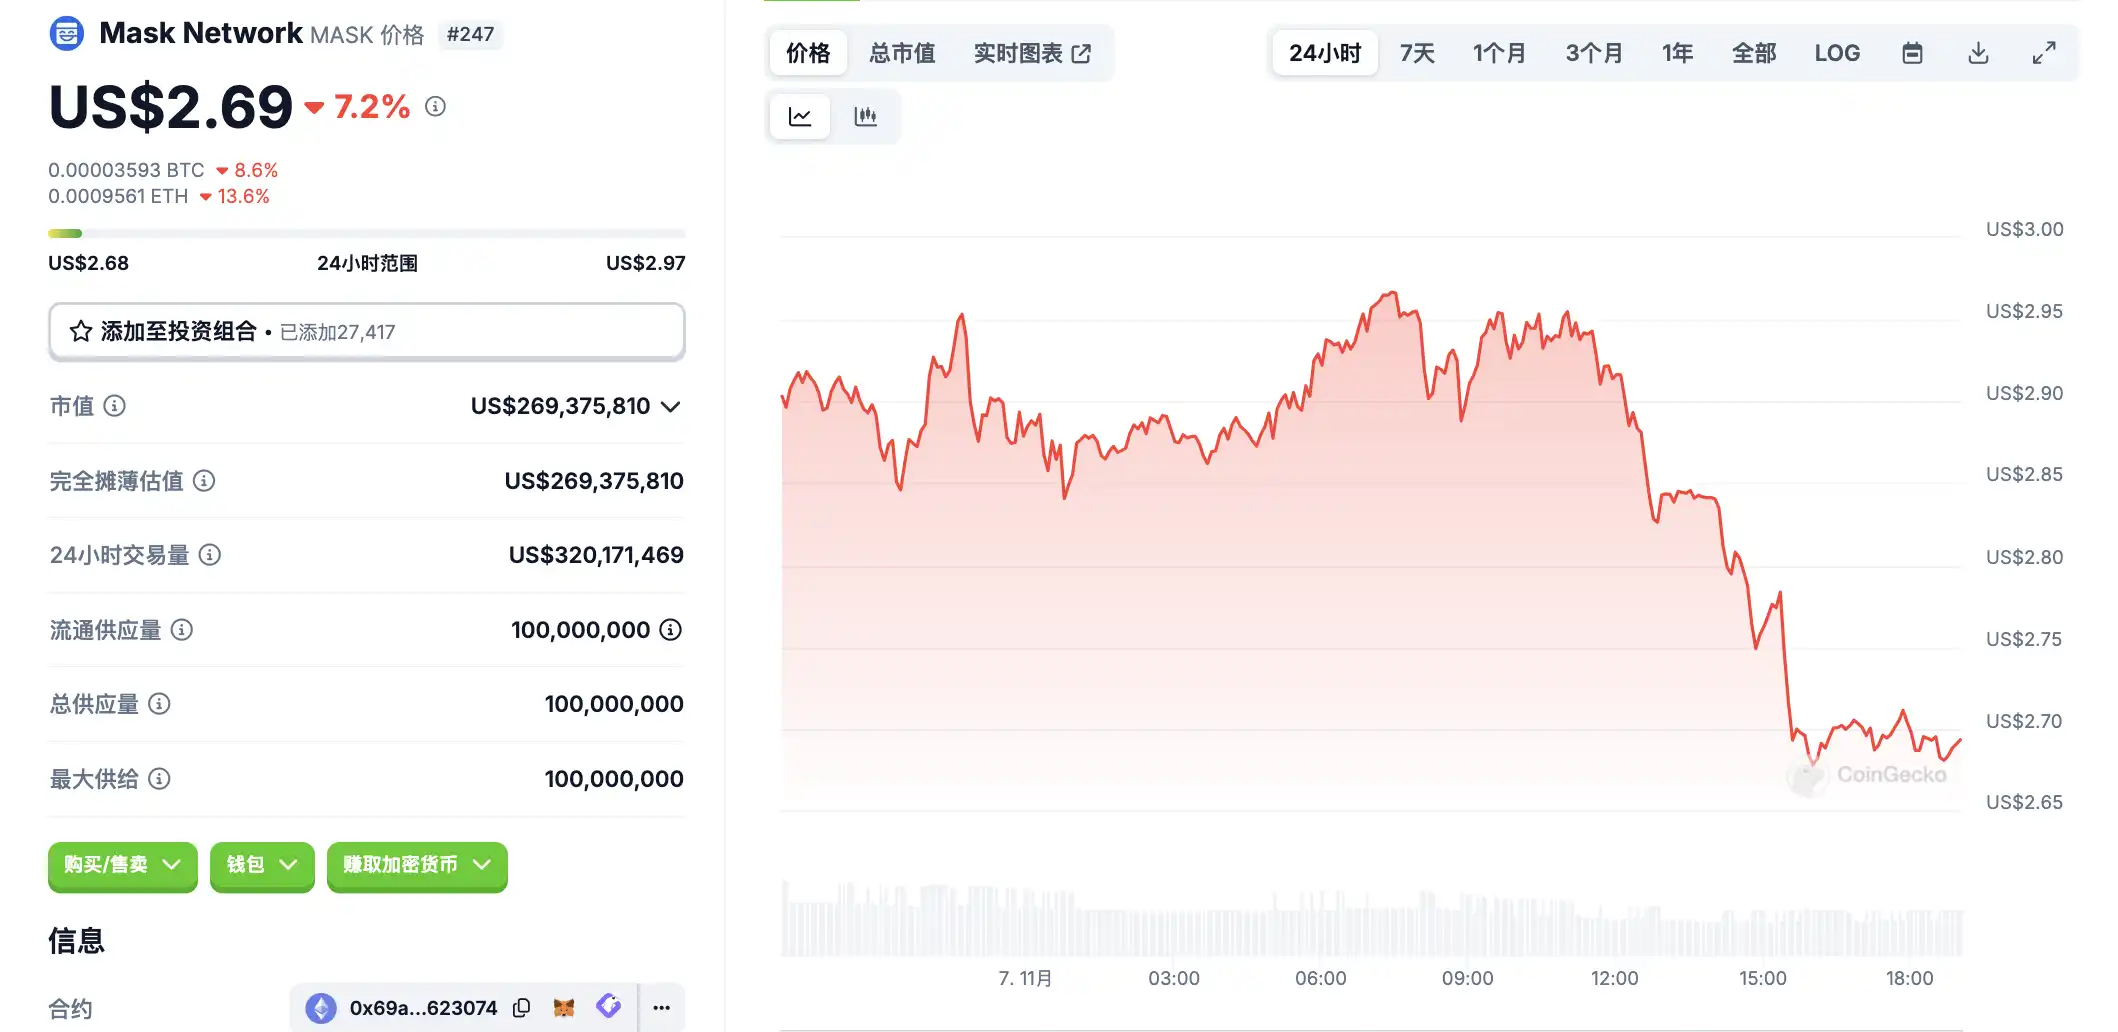Click the 24小时范围 price range bar
The height and width of the screenshot is (1032, 2118).
point(366,234)
